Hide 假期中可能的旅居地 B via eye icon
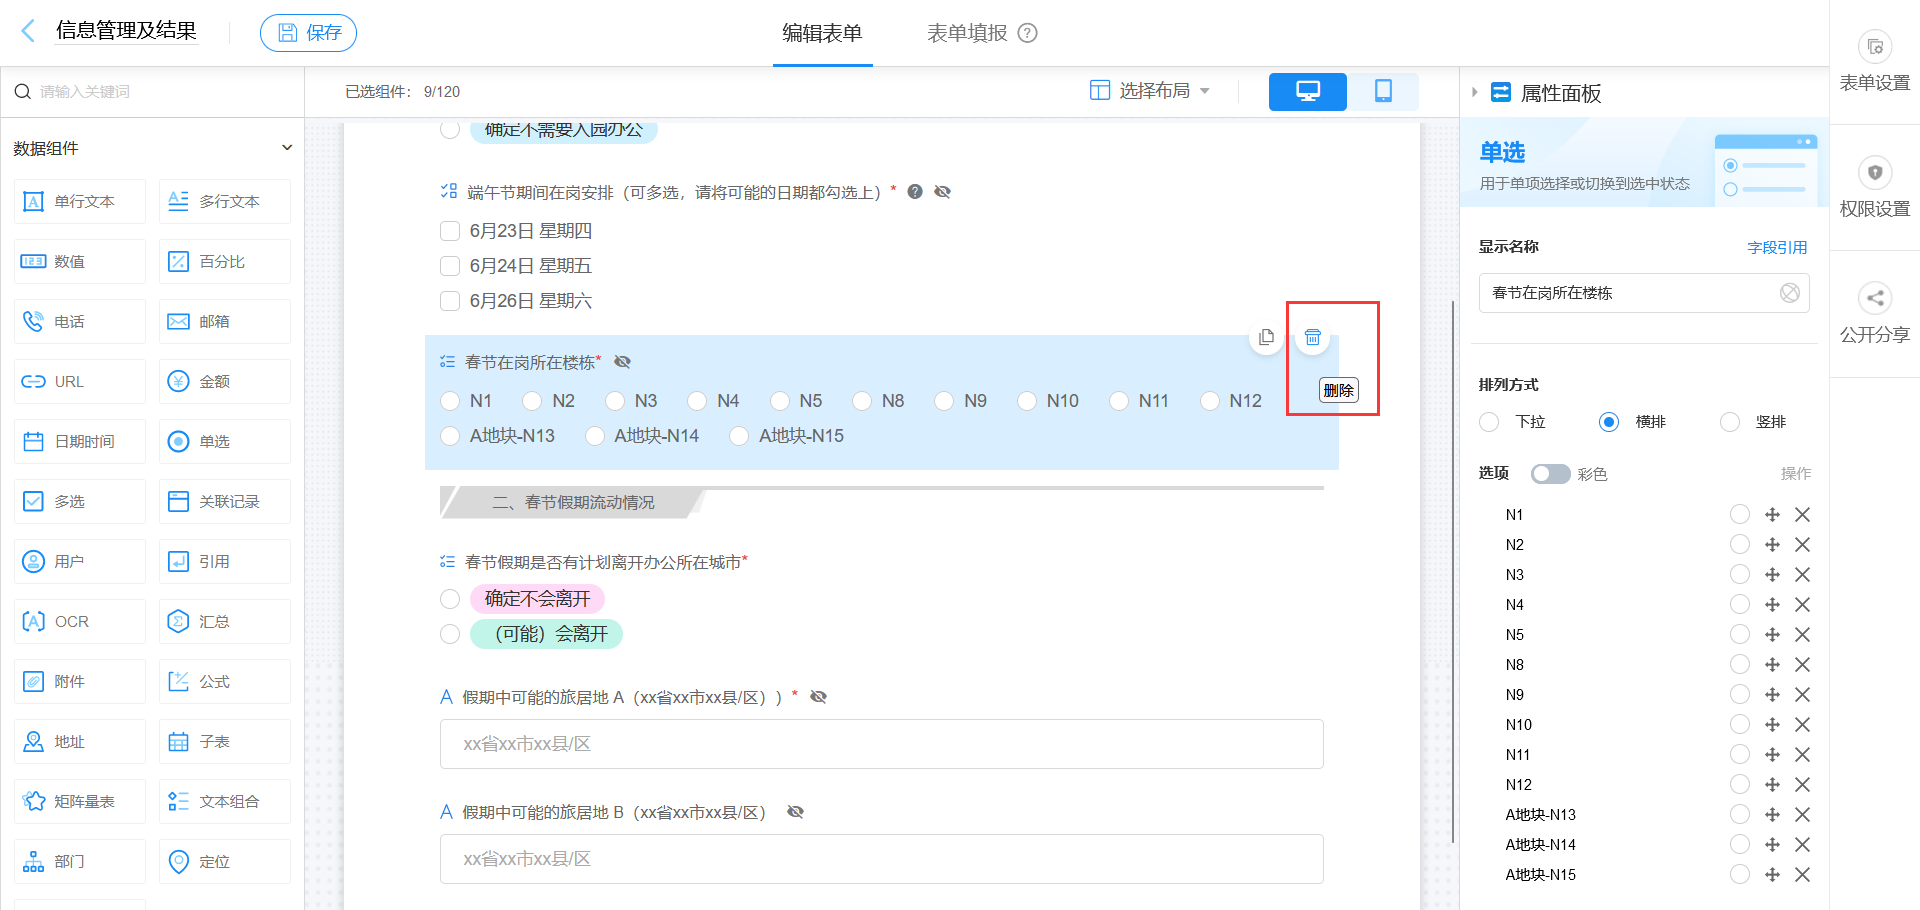The image size is (1920, 910). pyautogui.click(x=795, y=811)
